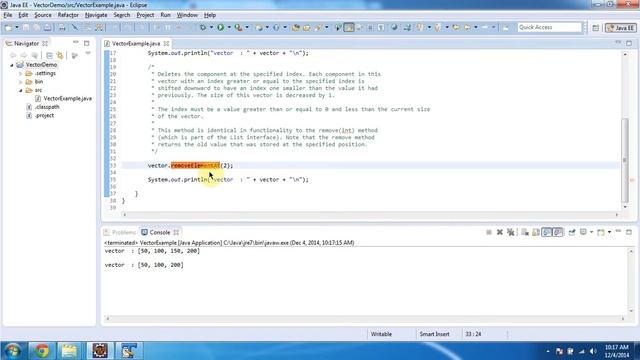Click the Debug bug icon
The height and width of the screenshot is (360, 640).
pyautogui.click(x=202, y=27)
